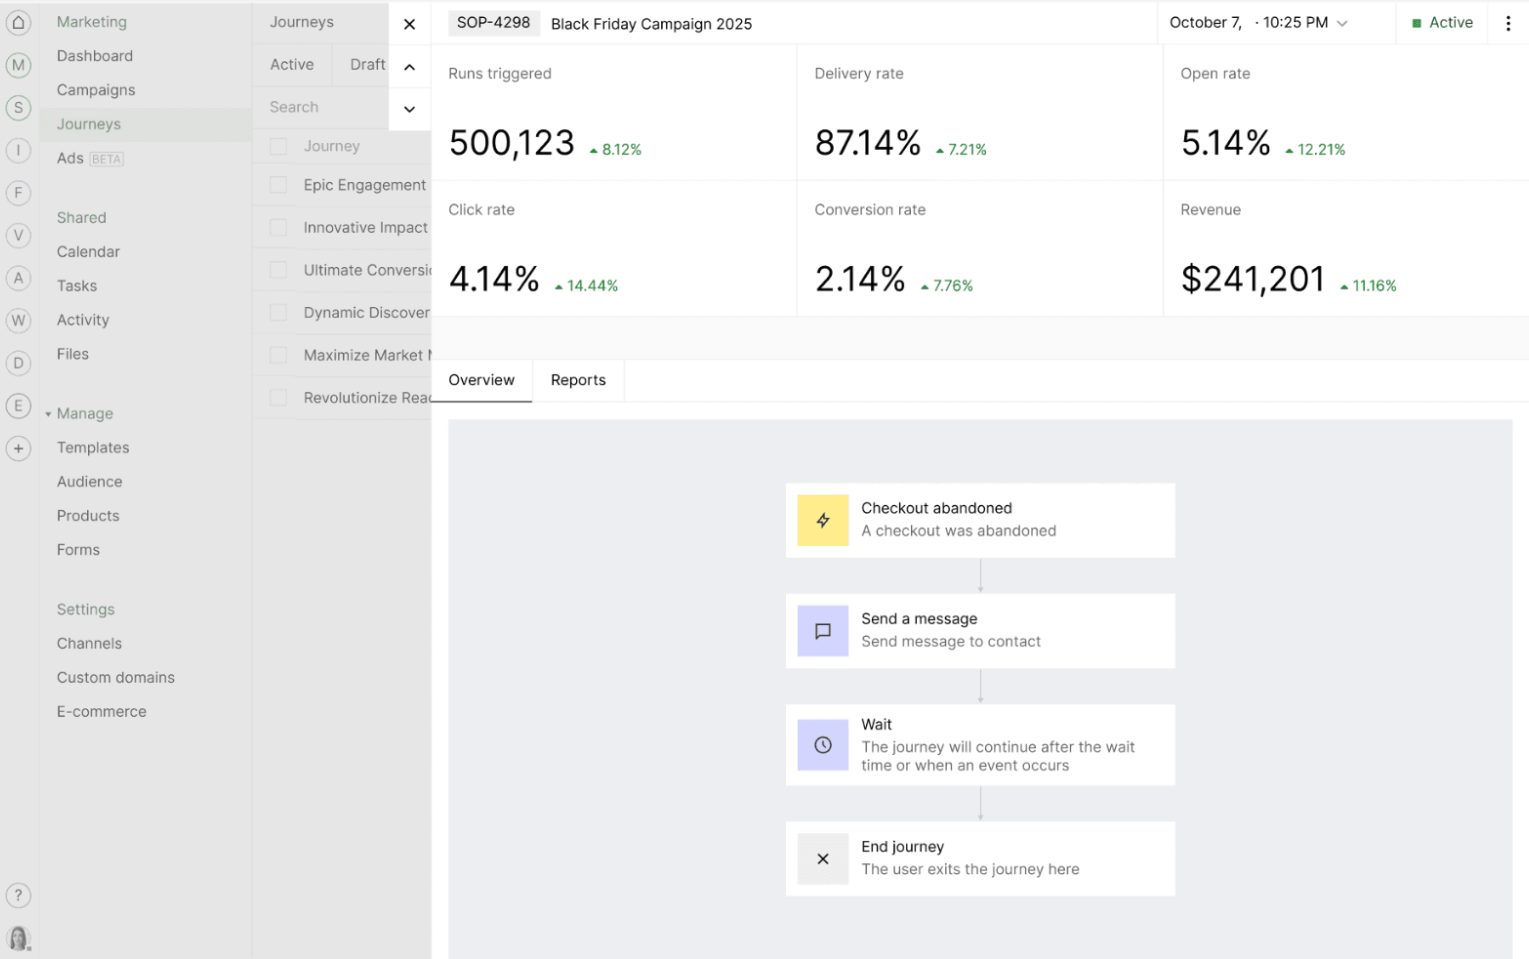The width and height of the screenshot is (1529, 959).
Task: Switch to the Reports tab
Action: pyautogui.click(x=578, y=380)
